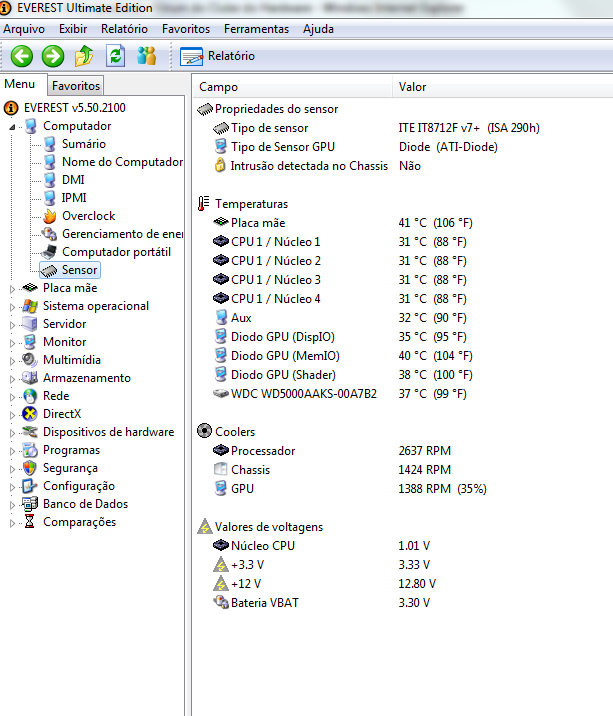
Task: Click the Valores de voltagens warning icon
Action: pyautogui.click(x=205, y=526)
